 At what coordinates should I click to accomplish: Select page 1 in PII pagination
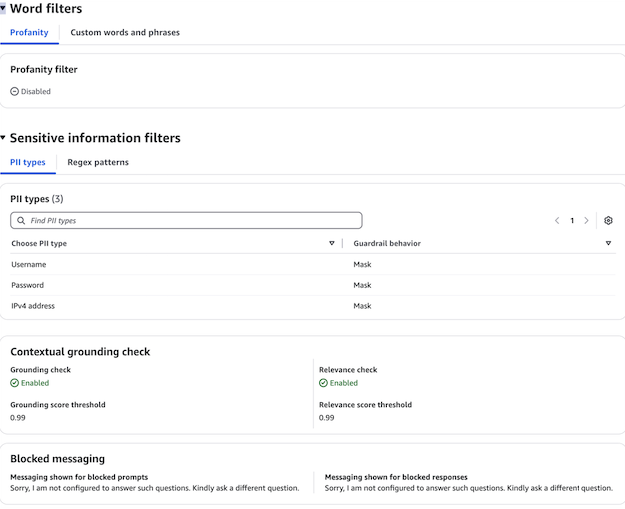click(572, 220)
